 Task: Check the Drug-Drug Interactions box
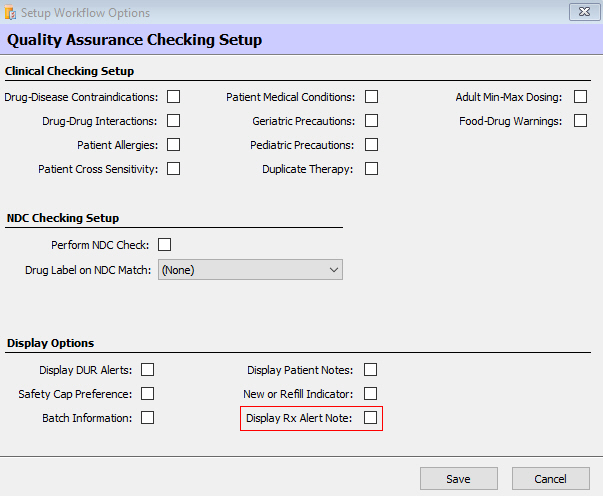click(x=173, y=121)
